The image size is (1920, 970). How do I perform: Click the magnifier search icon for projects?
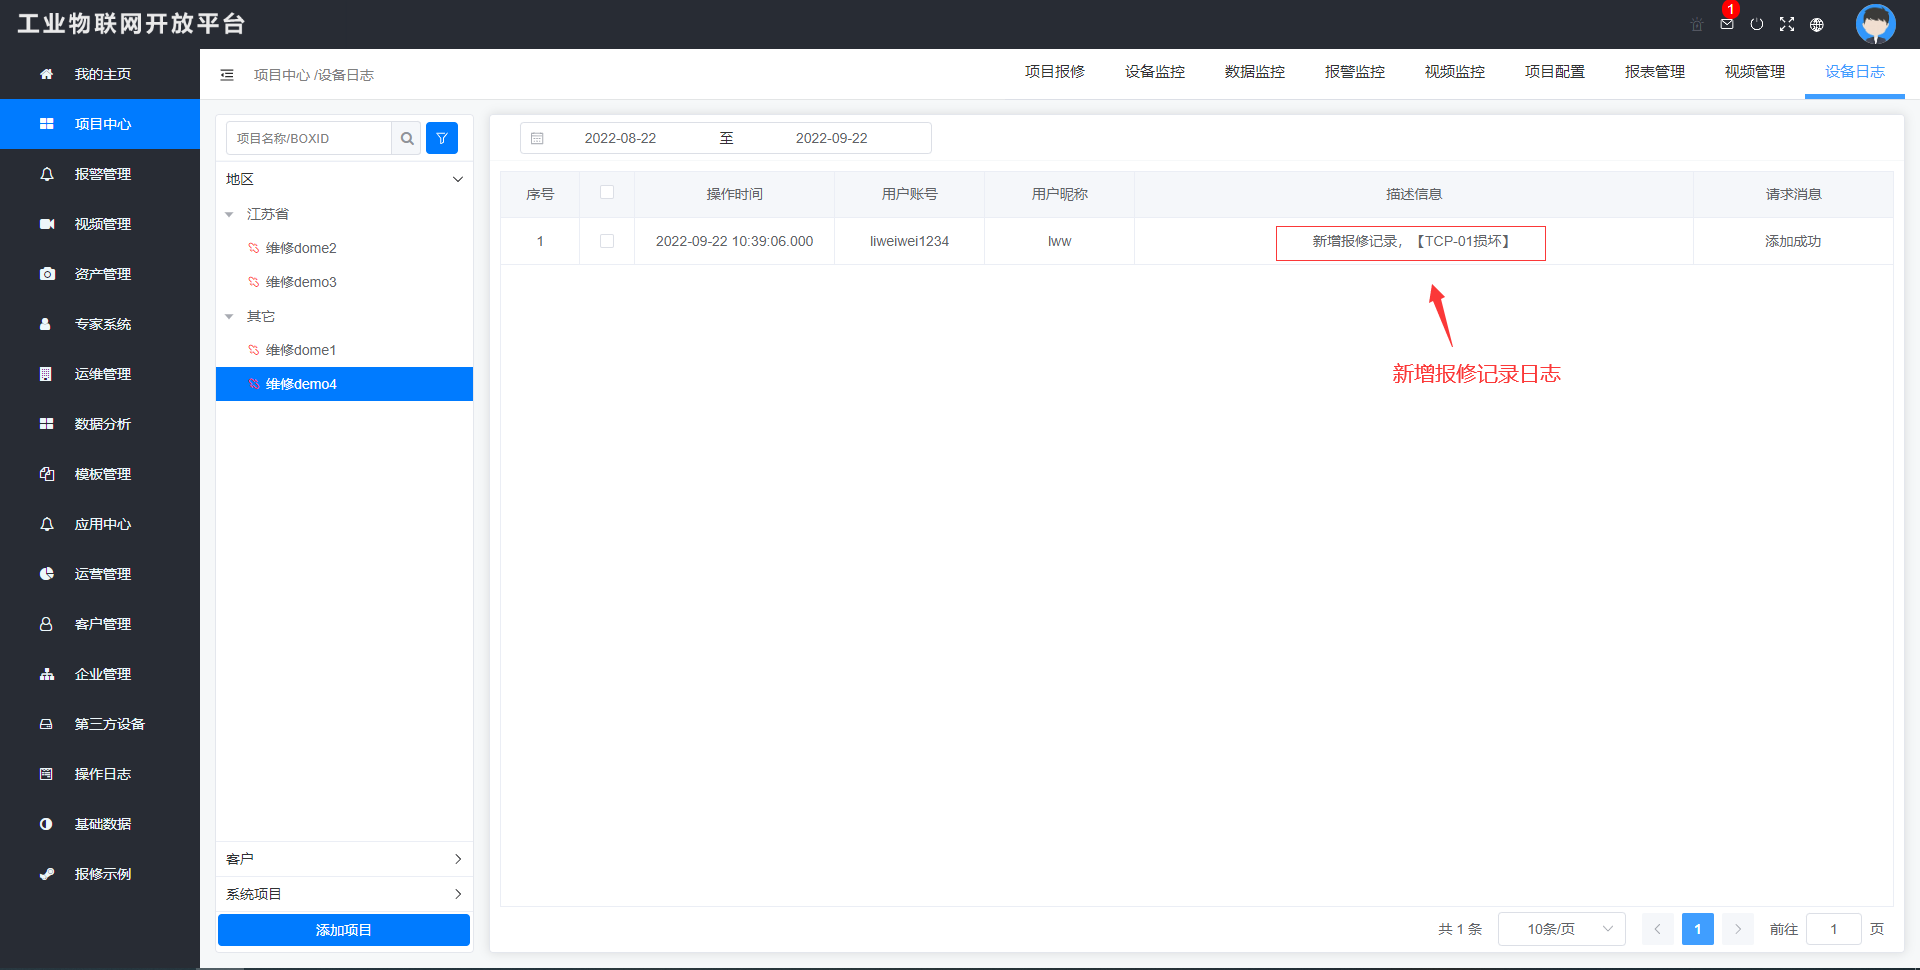407,138
